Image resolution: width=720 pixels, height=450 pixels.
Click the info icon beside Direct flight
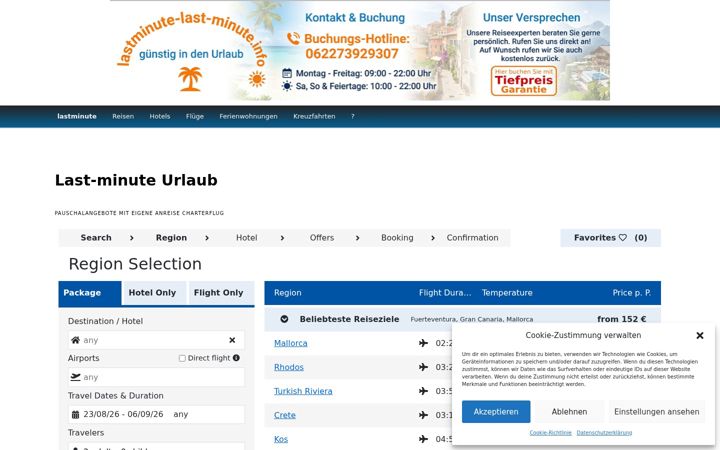click(x=236, y=358)
